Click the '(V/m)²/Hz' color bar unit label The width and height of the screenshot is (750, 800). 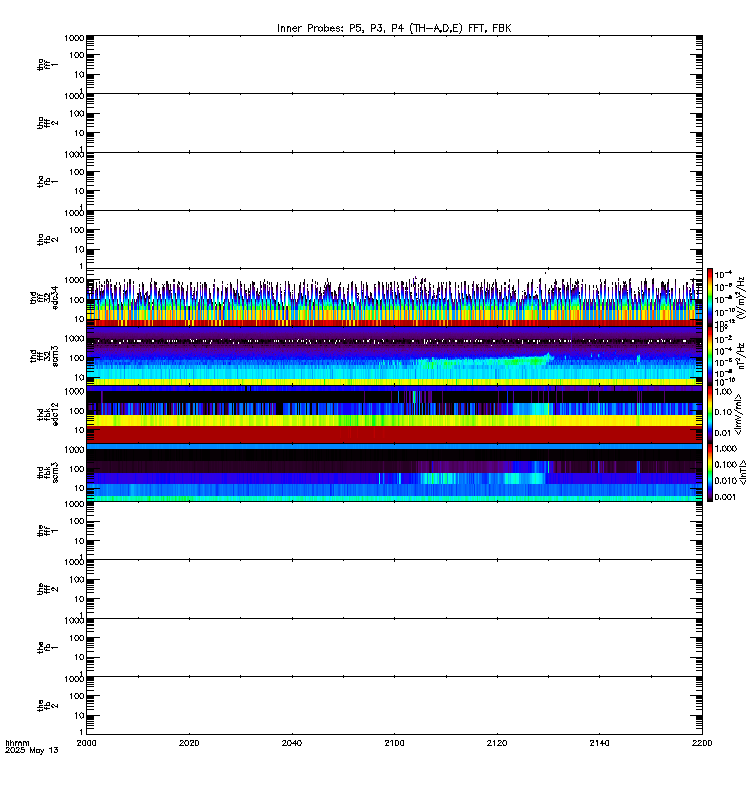(x=740, y=298)
